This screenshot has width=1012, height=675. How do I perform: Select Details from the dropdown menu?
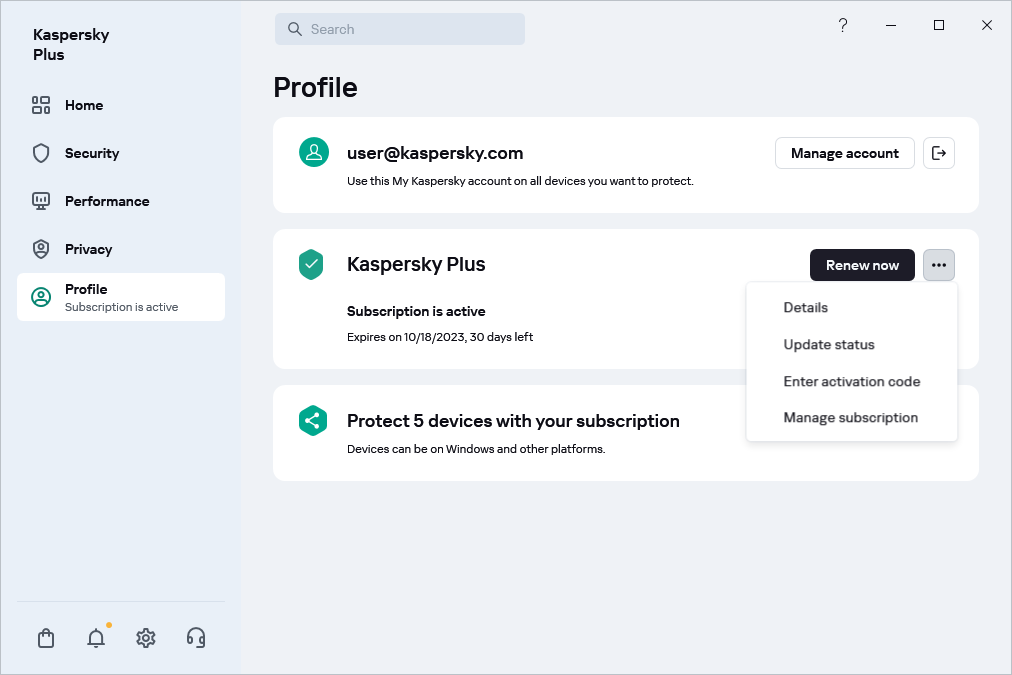point(805,308)
